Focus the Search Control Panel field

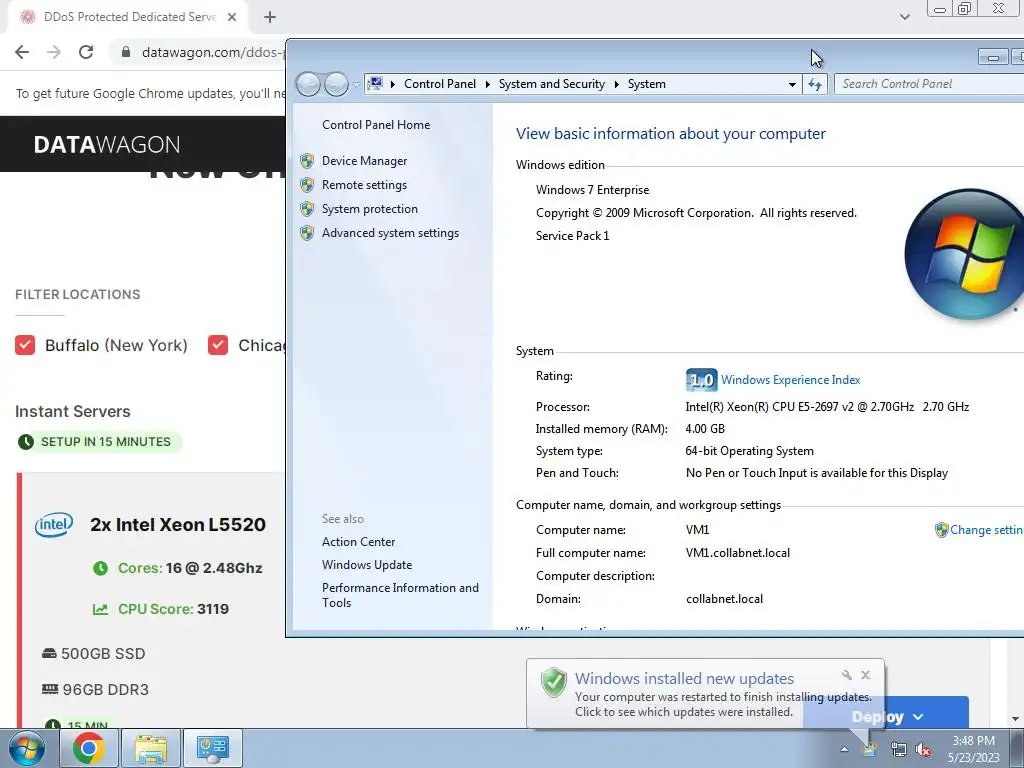point(929,84)
